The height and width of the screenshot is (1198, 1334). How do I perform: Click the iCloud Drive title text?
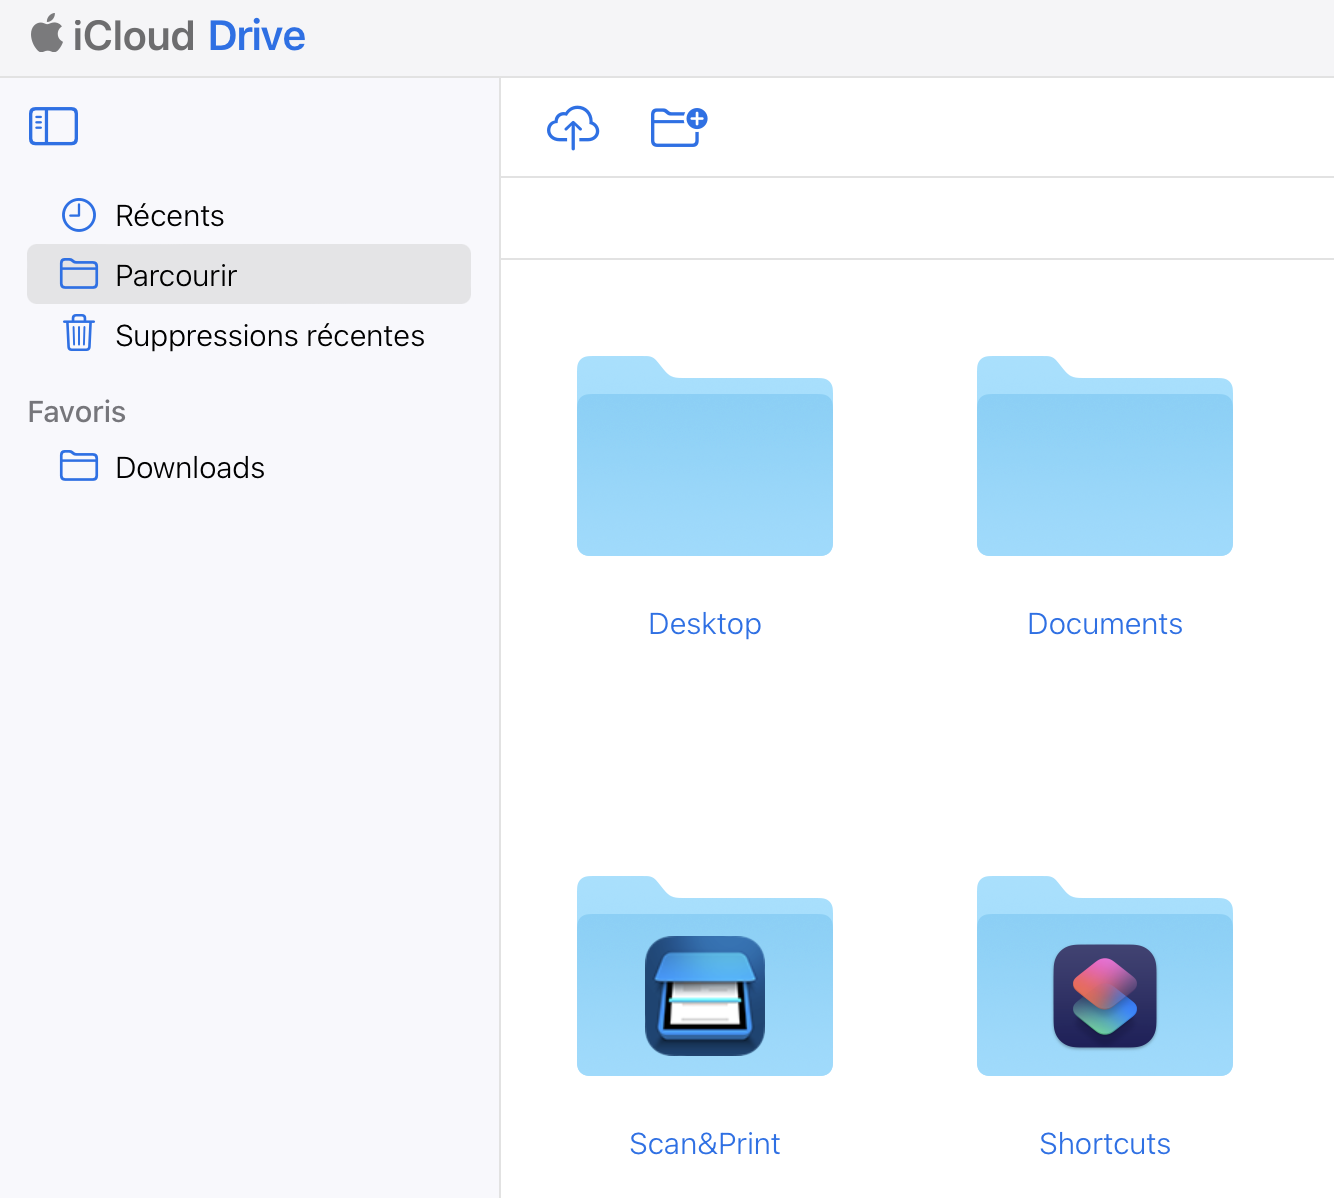click(189, 36)
